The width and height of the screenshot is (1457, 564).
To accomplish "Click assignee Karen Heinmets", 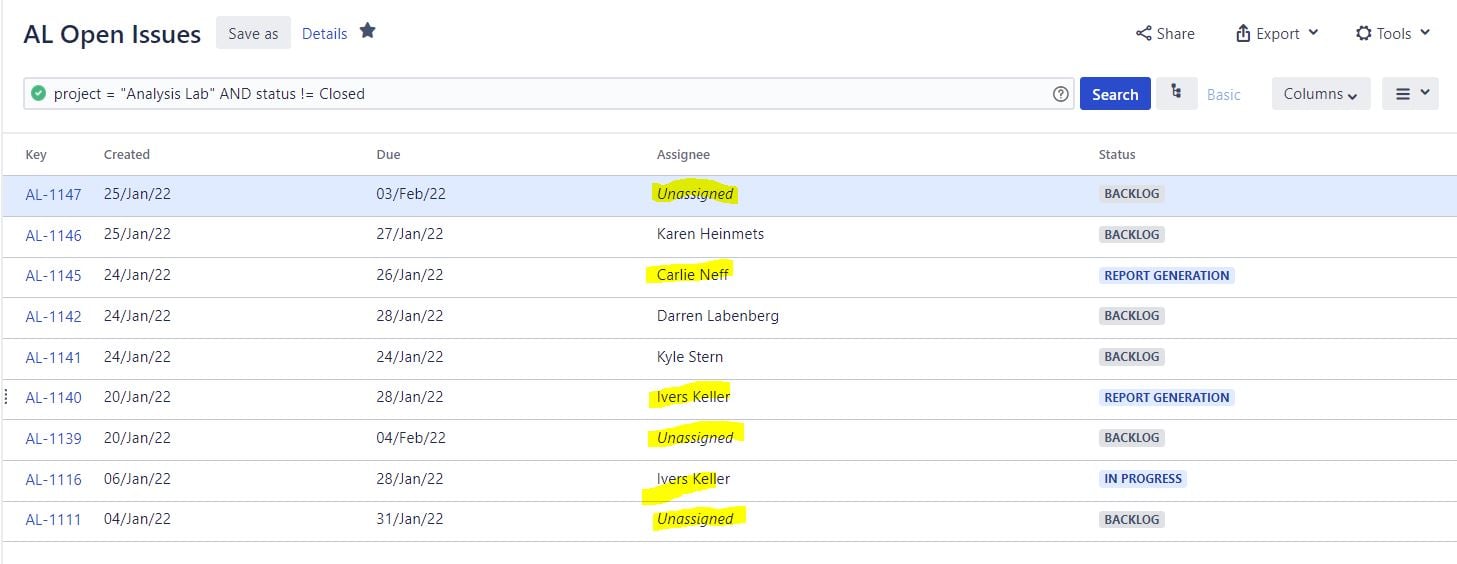I will pyautogui.click(x=710, y=234).
